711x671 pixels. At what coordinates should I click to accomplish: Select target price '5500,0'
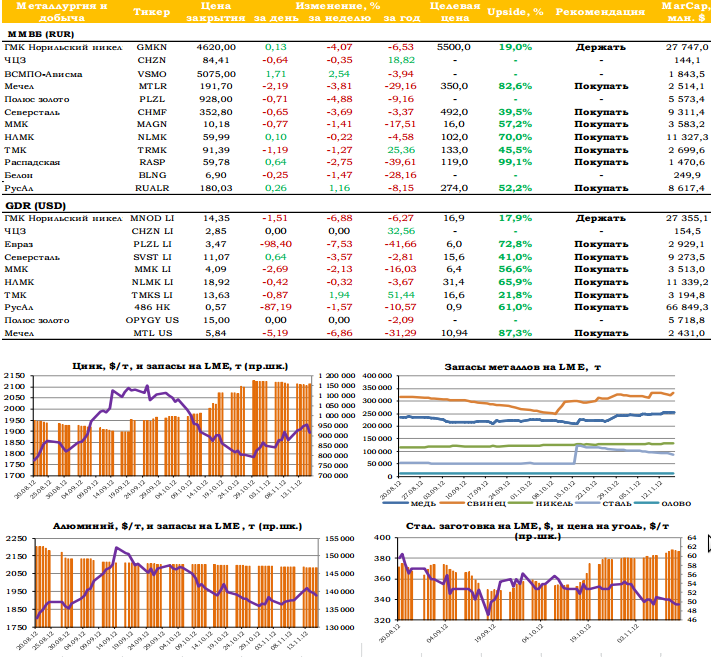point(454,47)
